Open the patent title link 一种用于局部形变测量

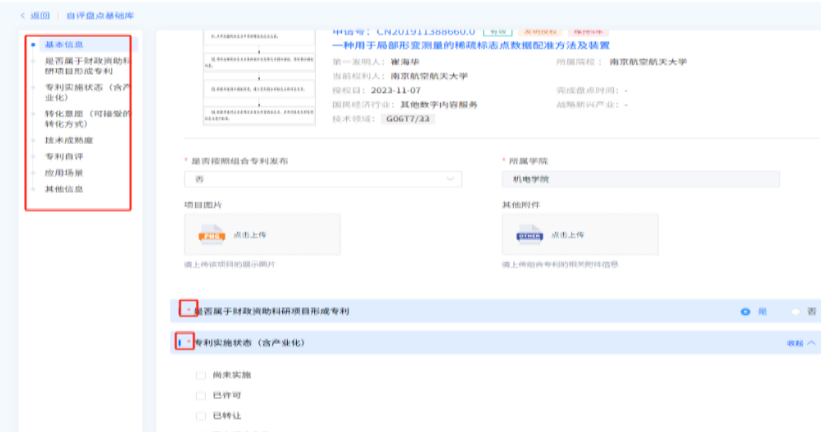(470, 47)
